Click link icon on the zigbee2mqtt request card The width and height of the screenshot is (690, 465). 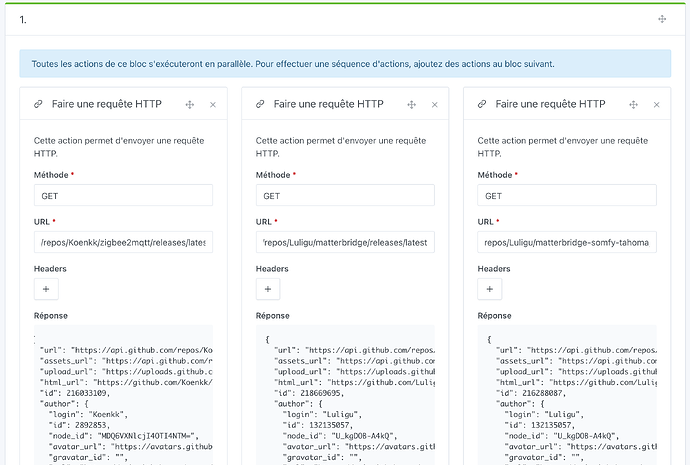click(x=38, y=104)
